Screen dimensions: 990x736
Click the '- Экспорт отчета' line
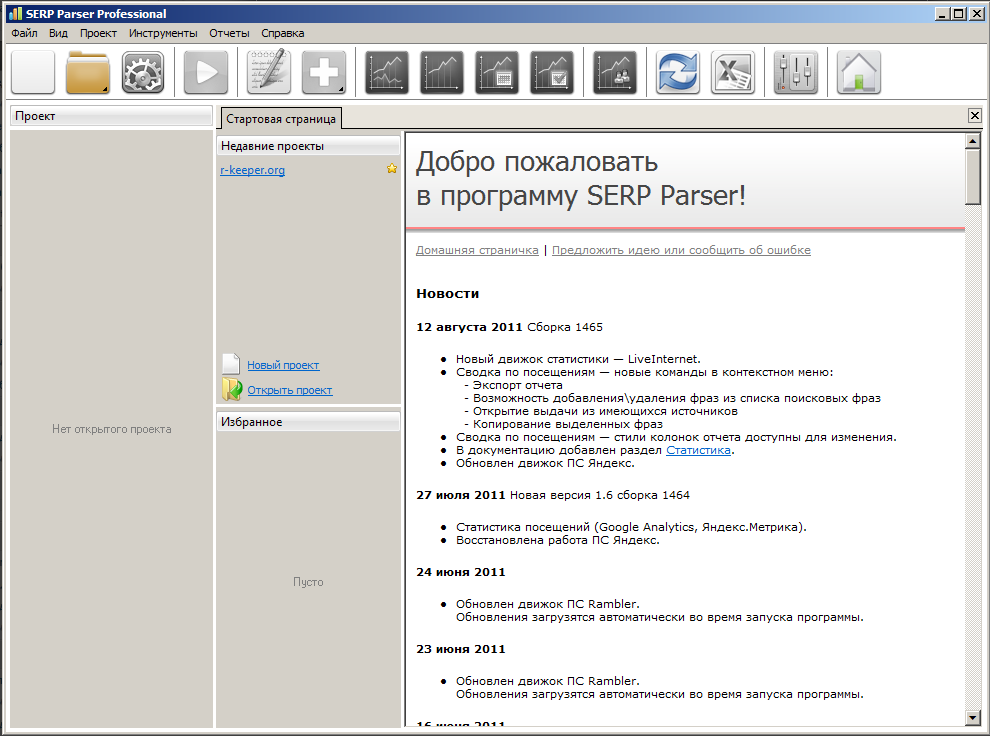(513, 385)
